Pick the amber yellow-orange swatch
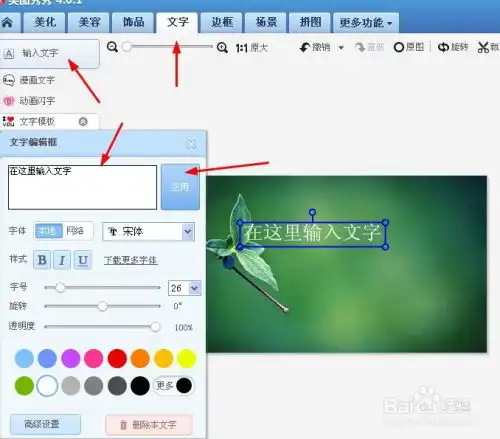Screen dimensions: 500x439 [163, 358]
